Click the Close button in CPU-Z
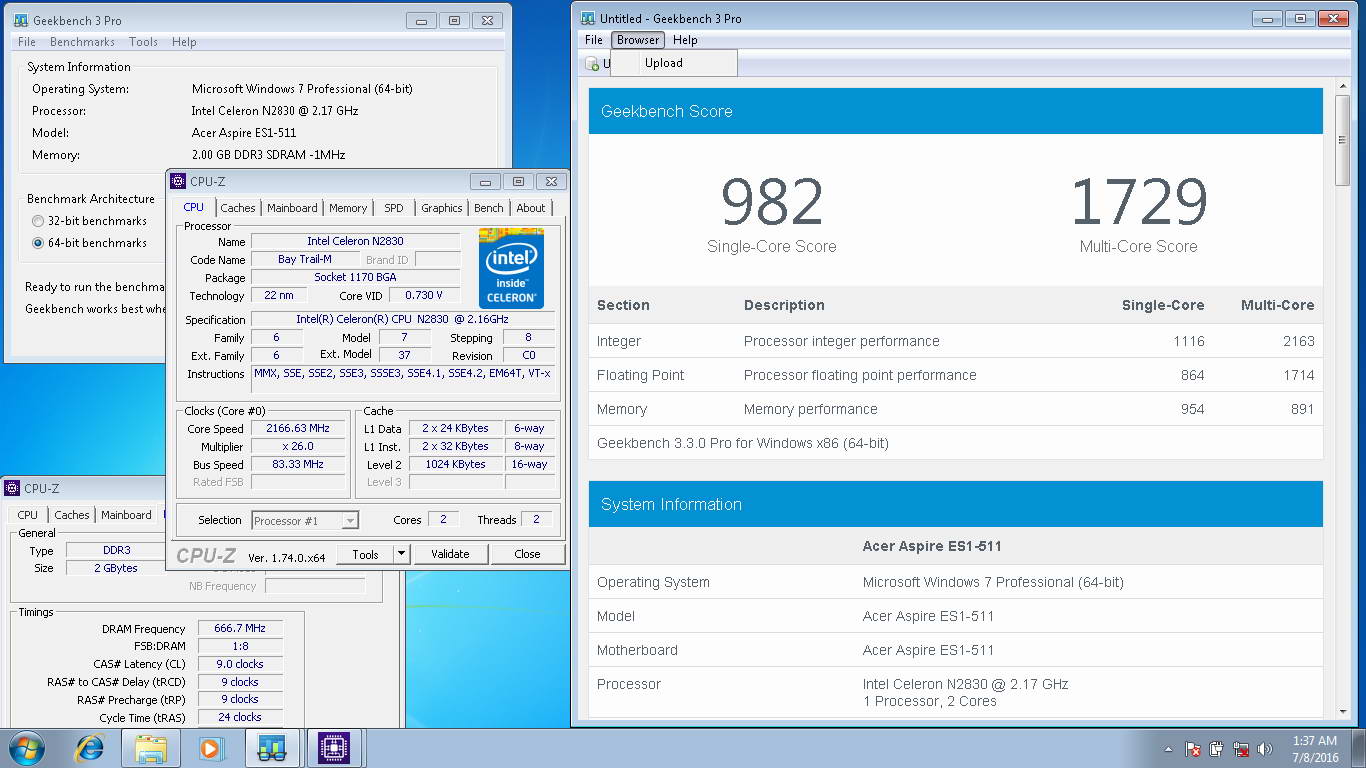Image resolution: width=1366 pixels, height=768 pixels. click(x=527, y=554)
